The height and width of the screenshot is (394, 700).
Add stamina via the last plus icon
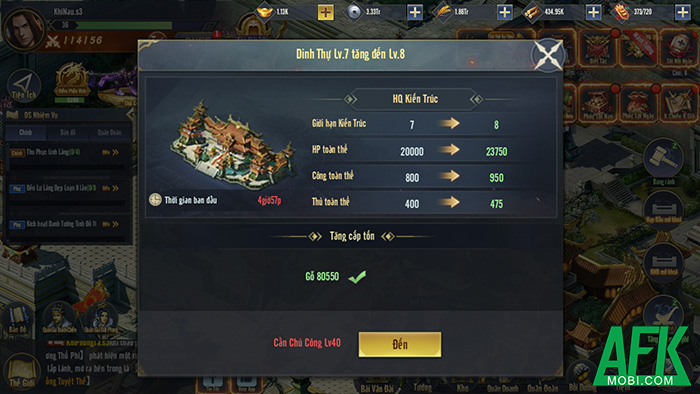click(x=683, y=12)
